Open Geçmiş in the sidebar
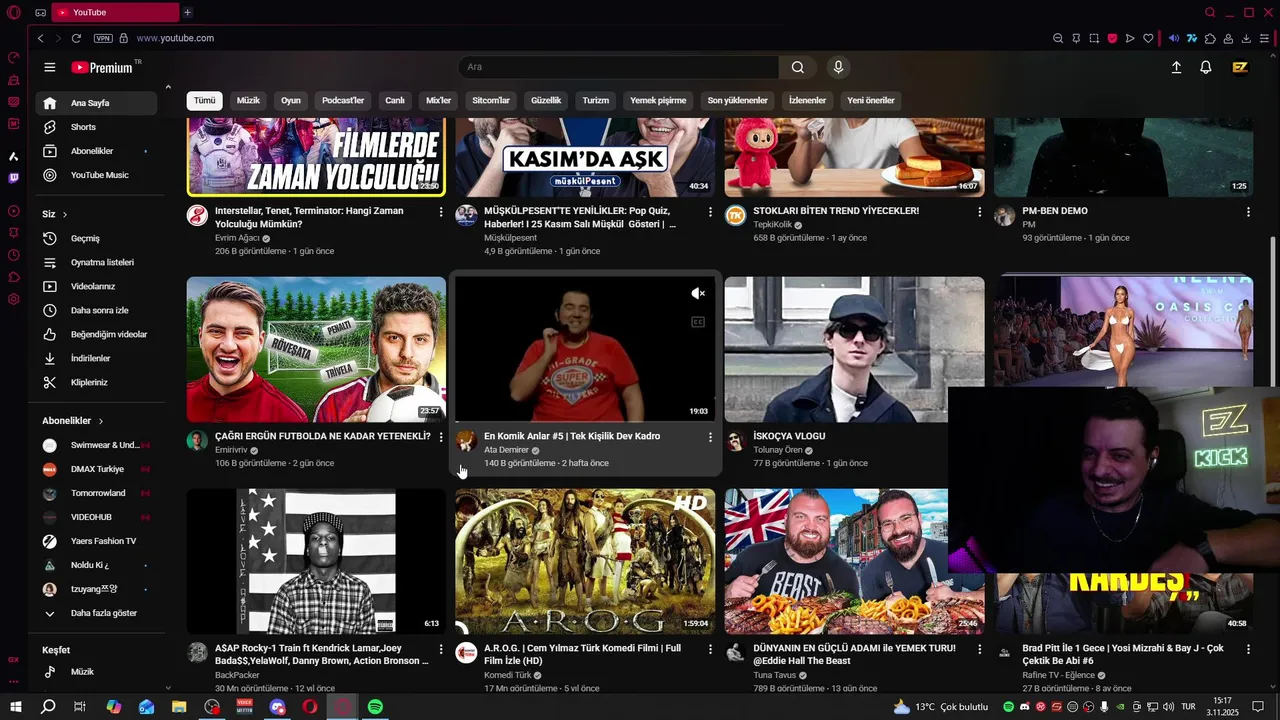The height and width of the screenshot is (720, 1280). tap(97, 238)
